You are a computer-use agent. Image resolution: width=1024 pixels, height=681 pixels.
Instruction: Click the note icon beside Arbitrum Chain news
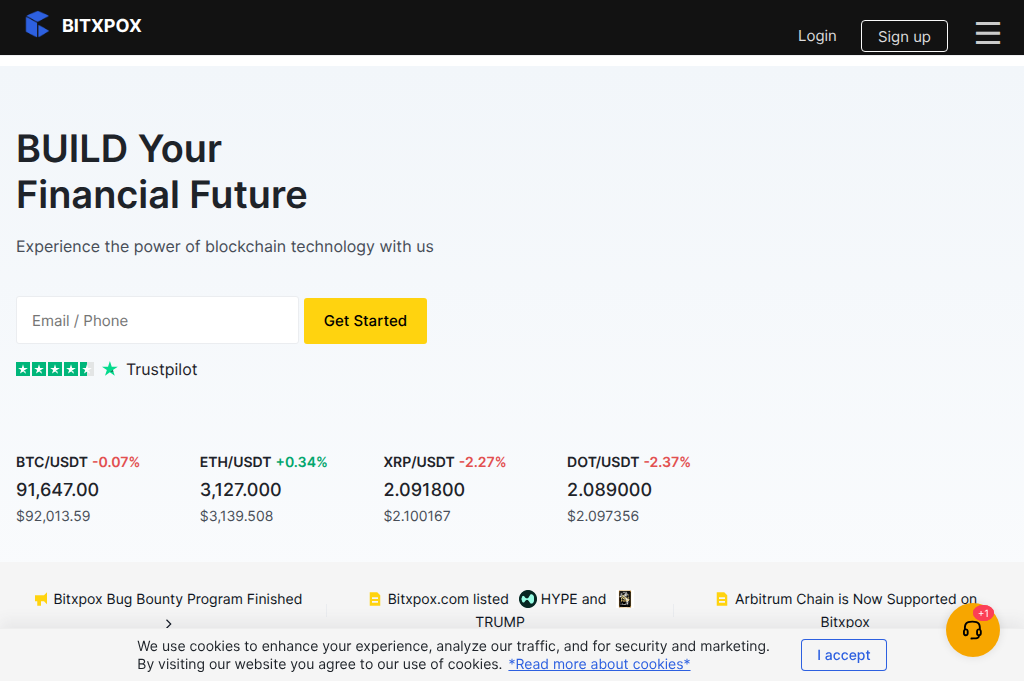click(722, 599)
